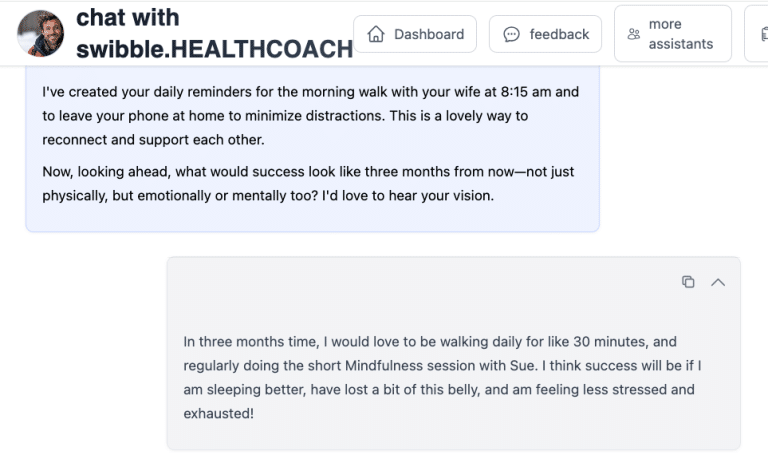This screenshot has height=467, width=768.
Task: Click the 'chat with' heading line
Action: coord(128,18)
